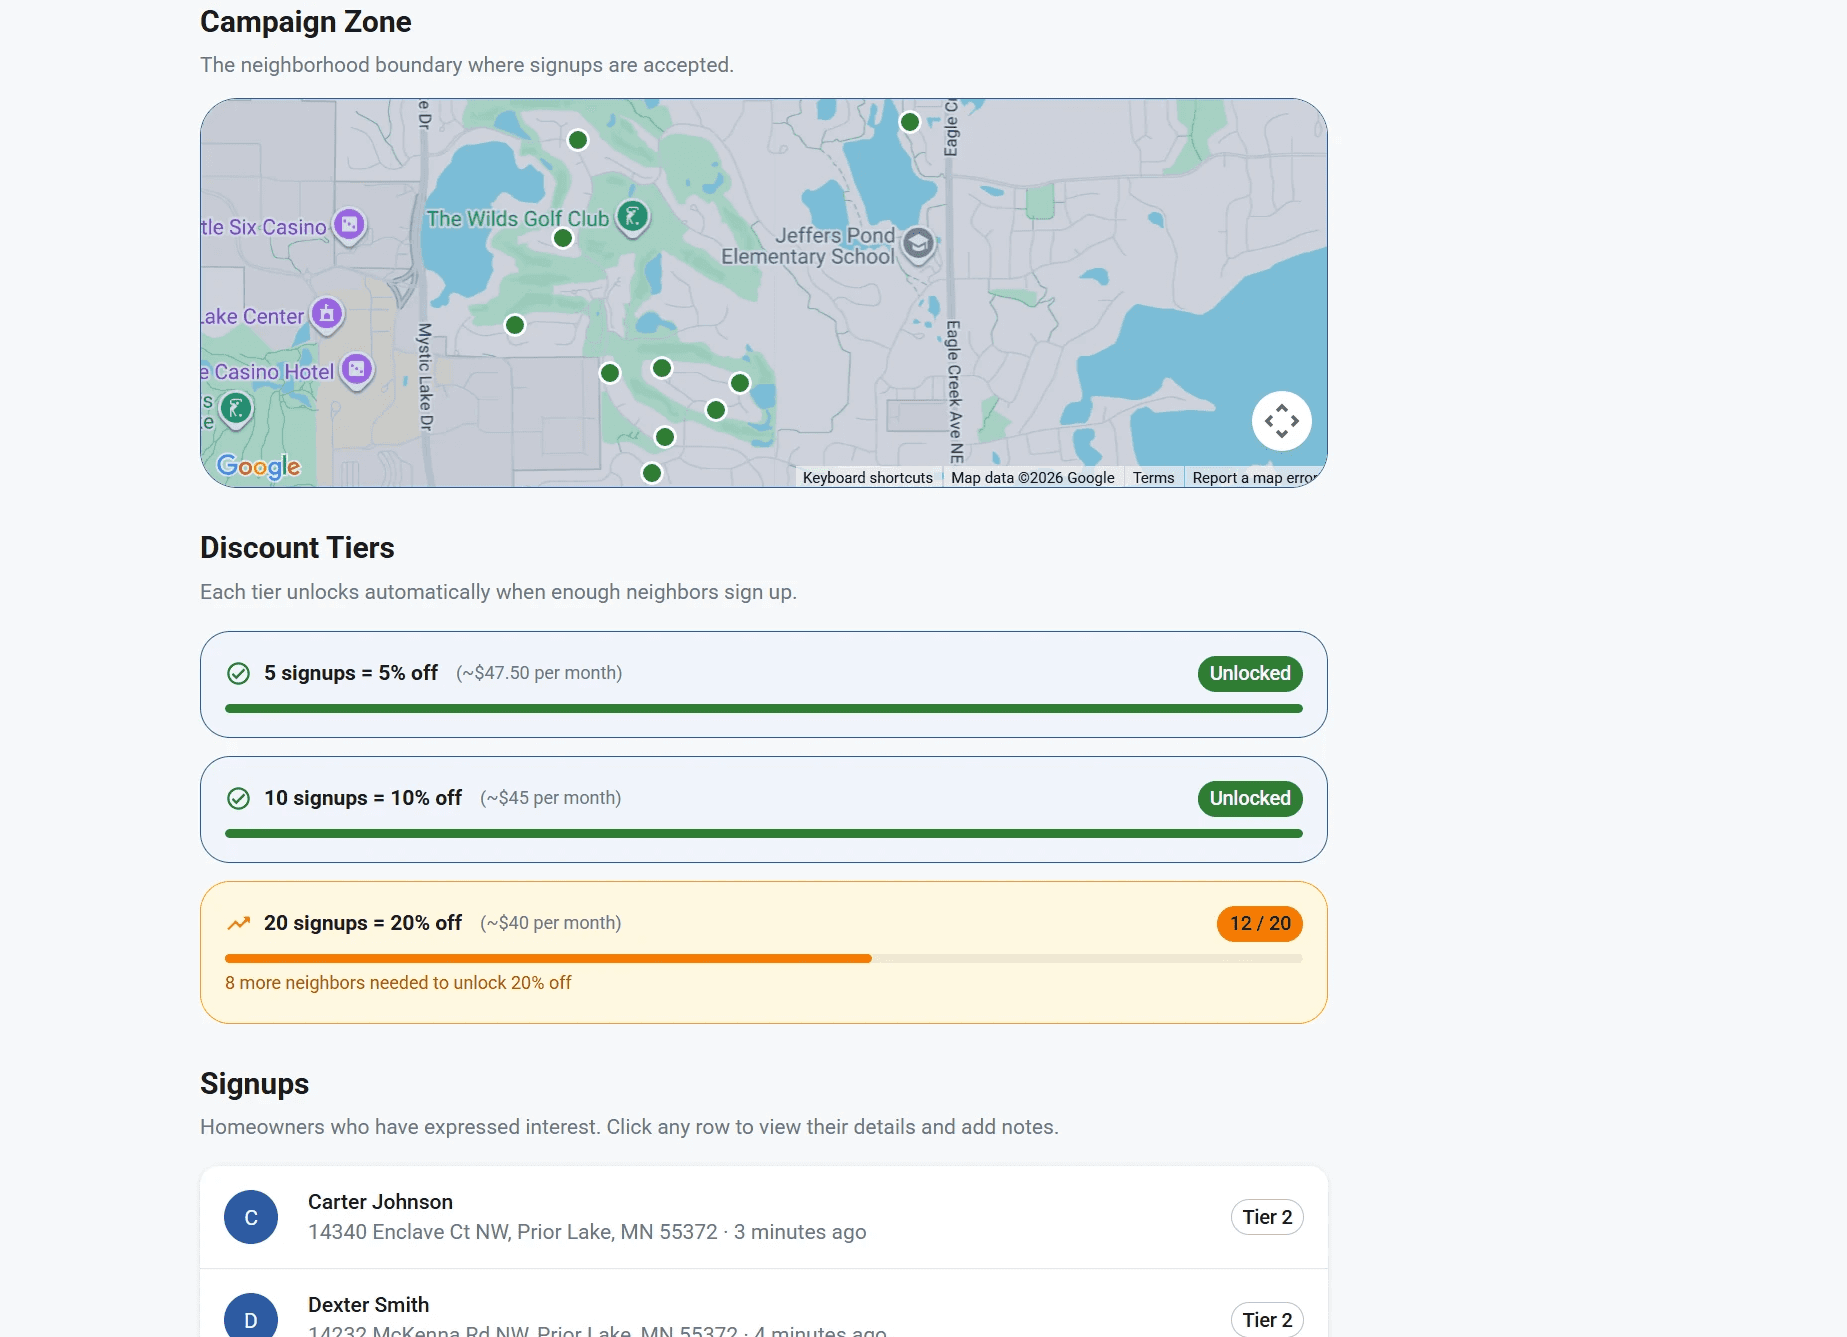The image size is (1847, 1337).
Task: Click the map pan control icon
Action: [1281, 421]
